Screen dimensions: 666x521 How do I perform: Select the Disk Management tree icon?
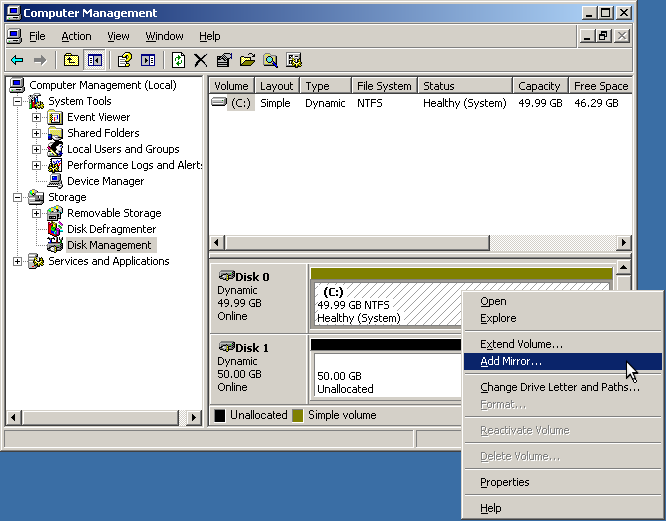[x=55, y=245]
